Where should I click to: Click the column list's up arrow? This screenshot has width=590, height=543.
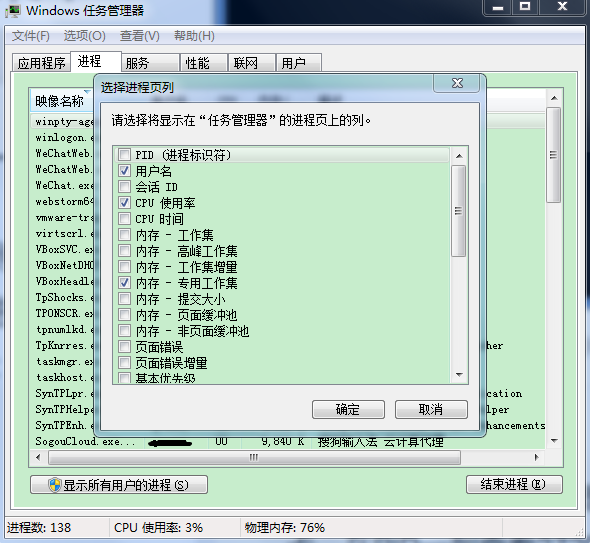(x=459, y=156)
